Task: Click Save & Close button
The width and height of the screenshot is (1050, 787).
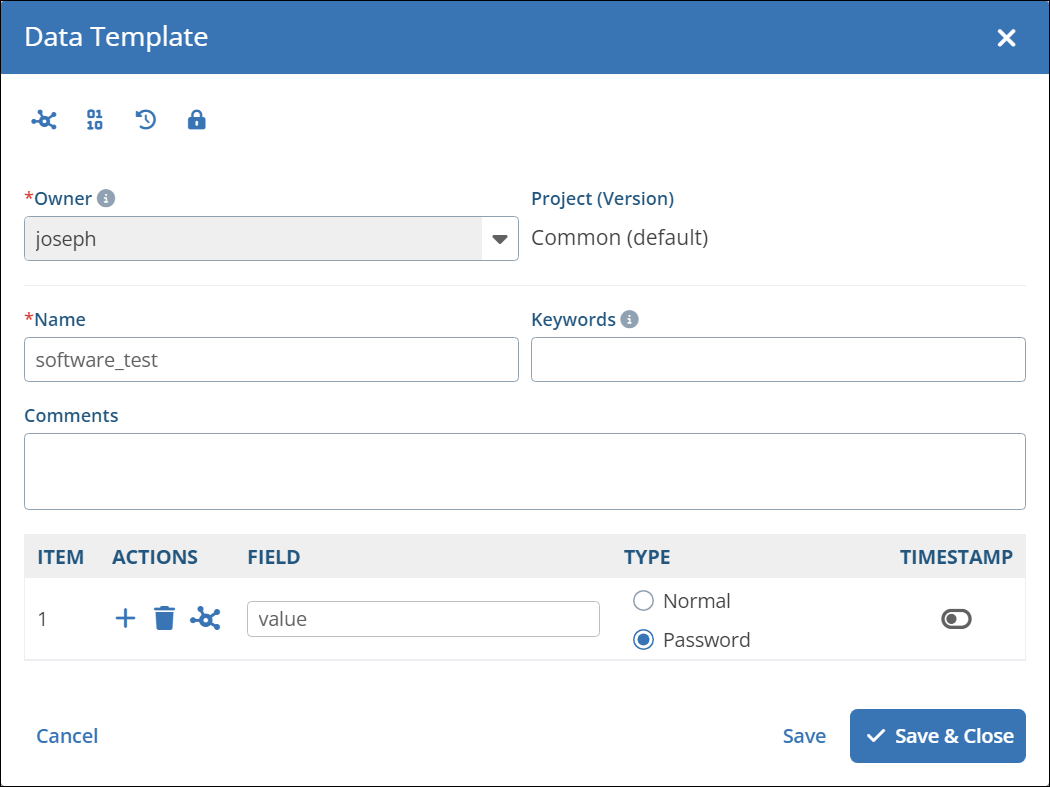Action: (x=937, y=736)
